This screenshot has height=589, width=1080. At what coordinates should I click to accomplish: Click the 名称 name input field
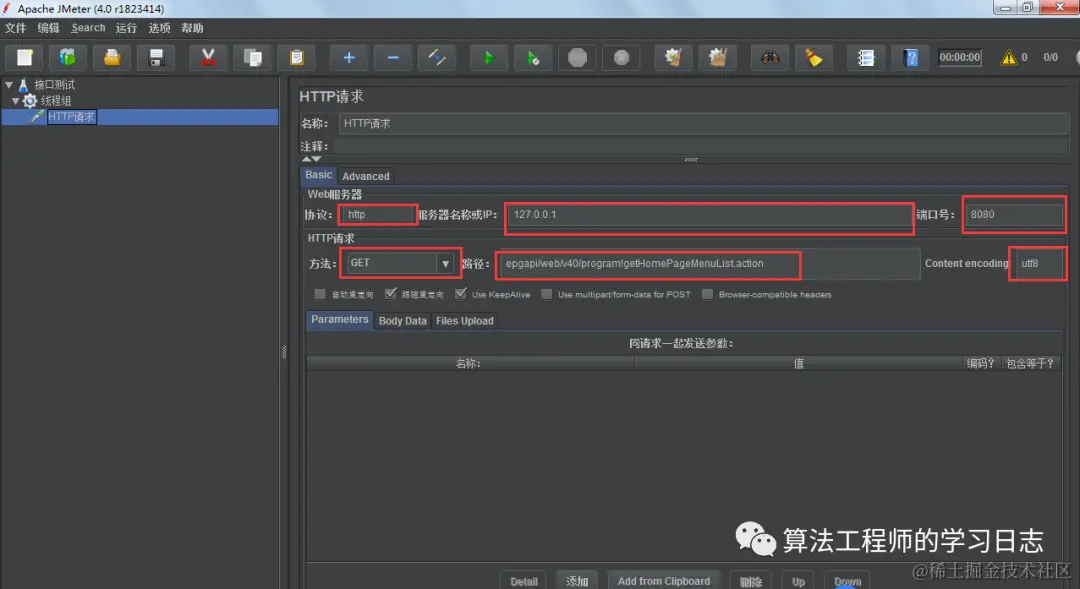click(703, 123)
